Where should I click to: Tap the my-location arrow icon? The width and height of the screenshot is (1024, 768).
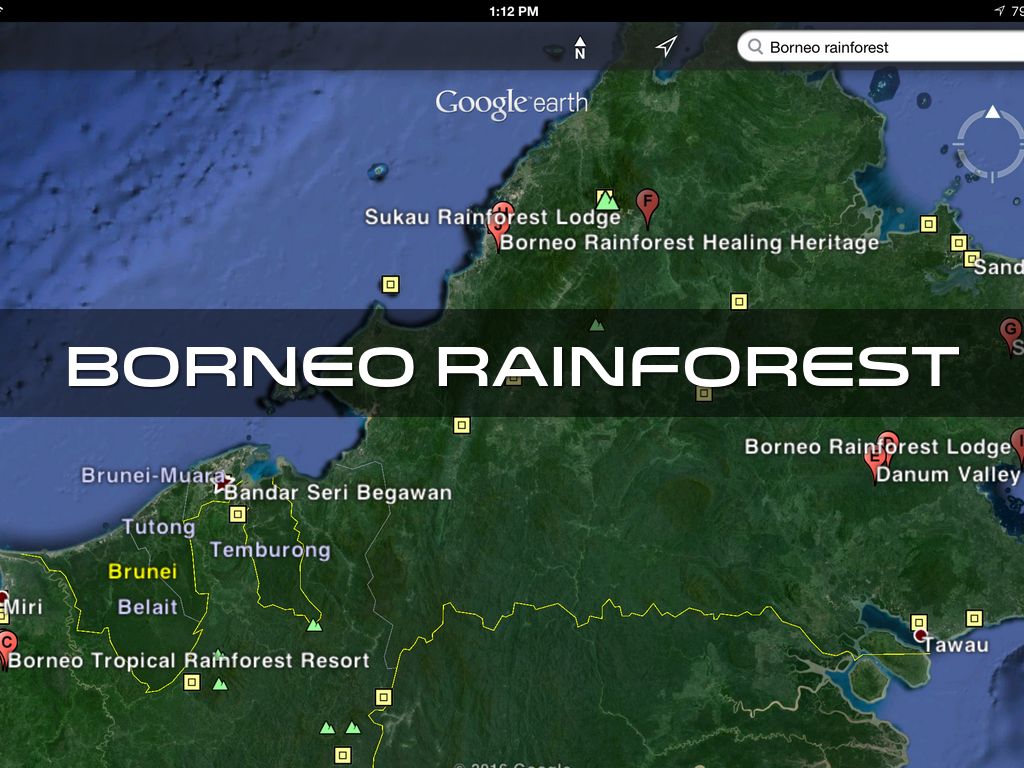666,47
